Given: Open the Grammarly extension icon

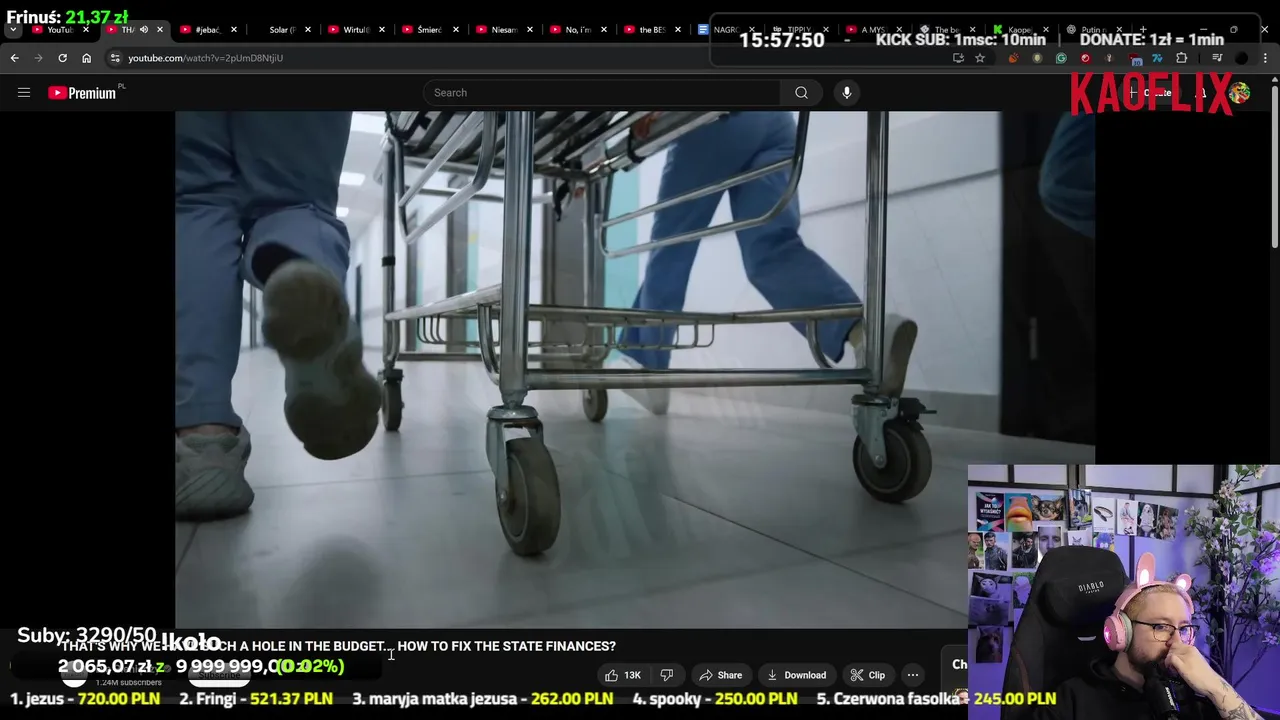Looking at the screenshot, I should coord(1061,58).
